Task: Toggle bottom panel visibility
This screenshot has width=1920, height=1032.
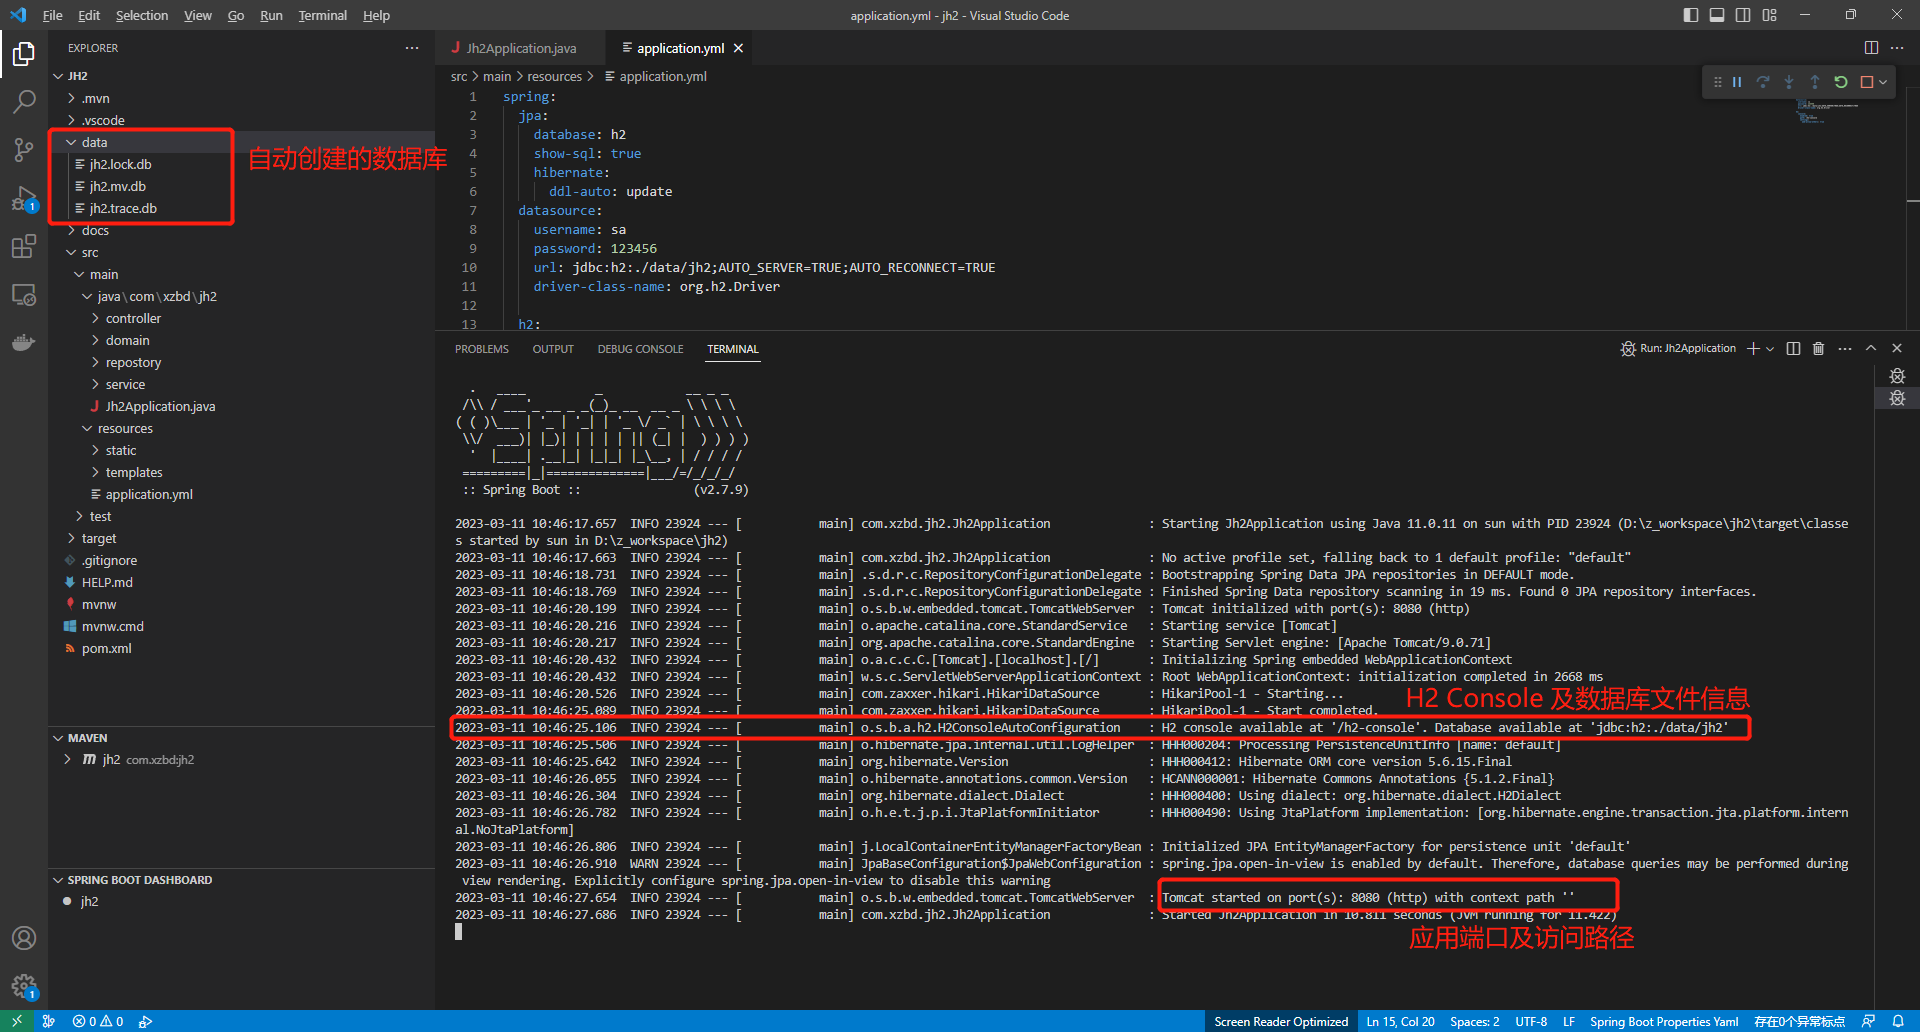Action: pos(1717,15)
